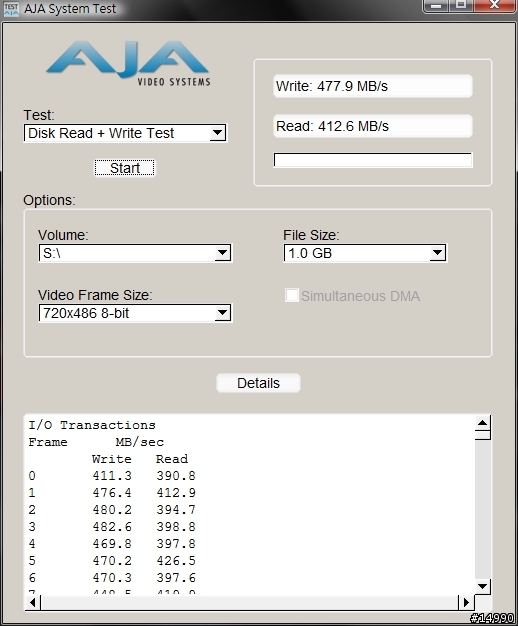Viewport: 518px width, 626px height.
Task: Click read value 397.8 for frame 4
Action: [x=176, y=544]
